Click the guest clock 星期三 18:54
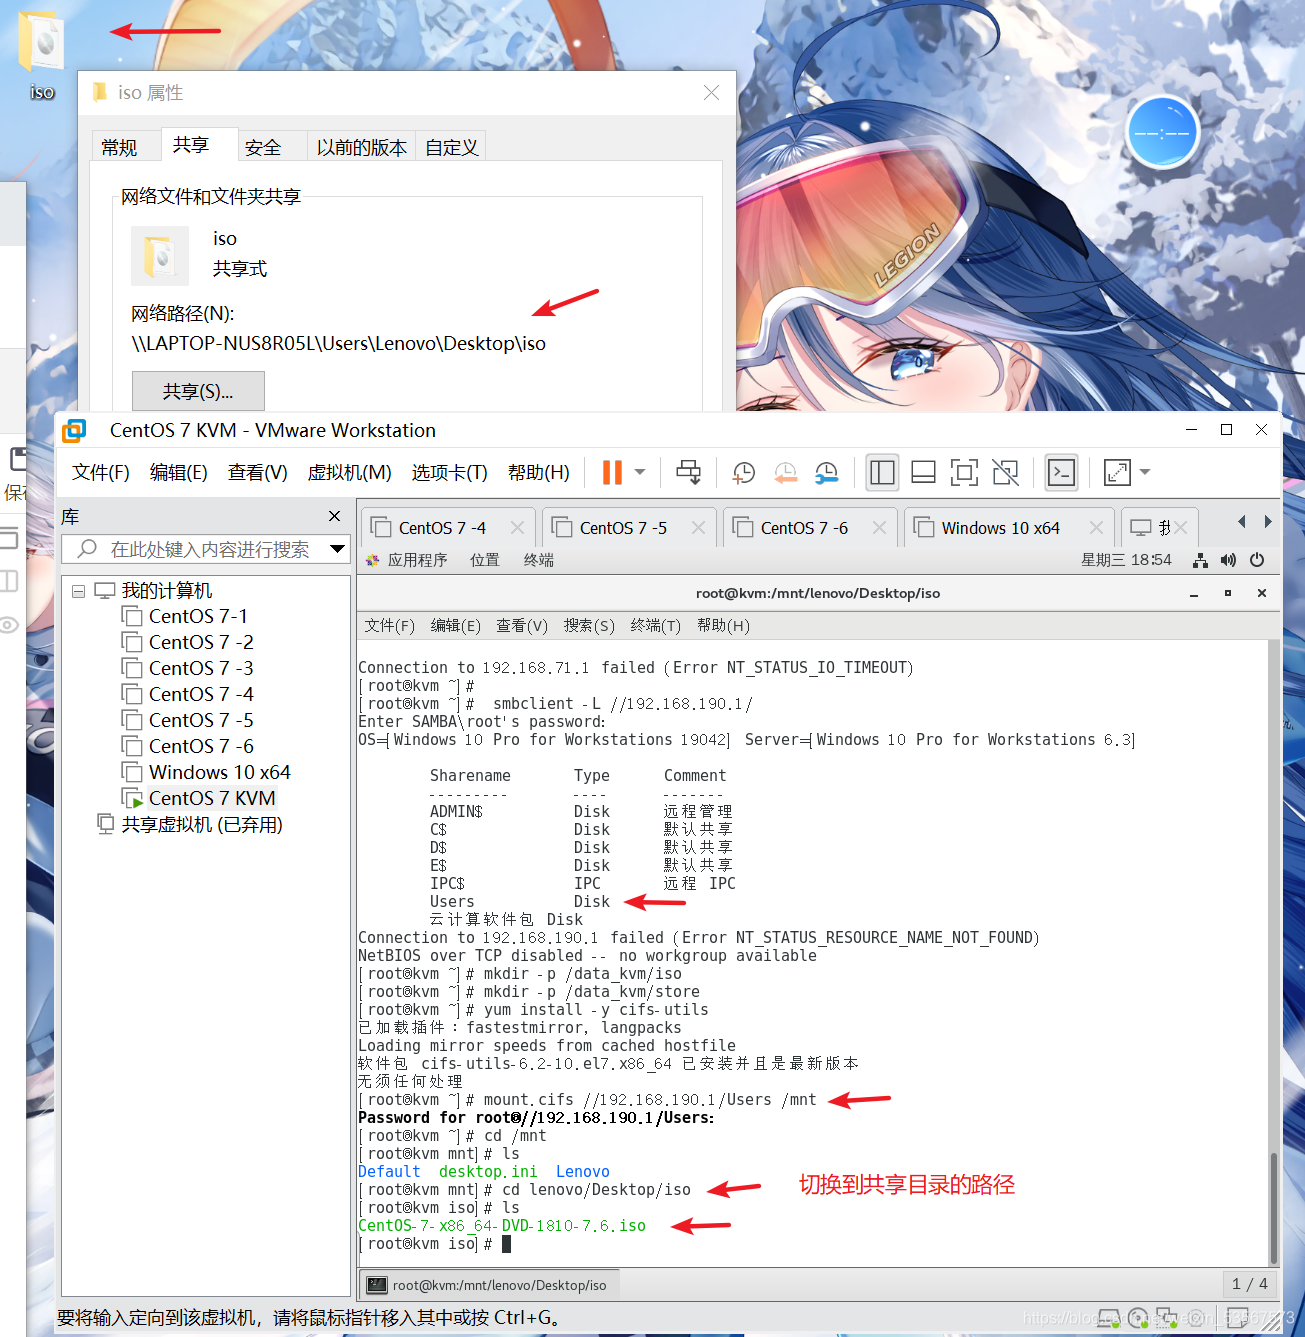Screen dimensions: 1305x1337 [x=1126, y=560]
